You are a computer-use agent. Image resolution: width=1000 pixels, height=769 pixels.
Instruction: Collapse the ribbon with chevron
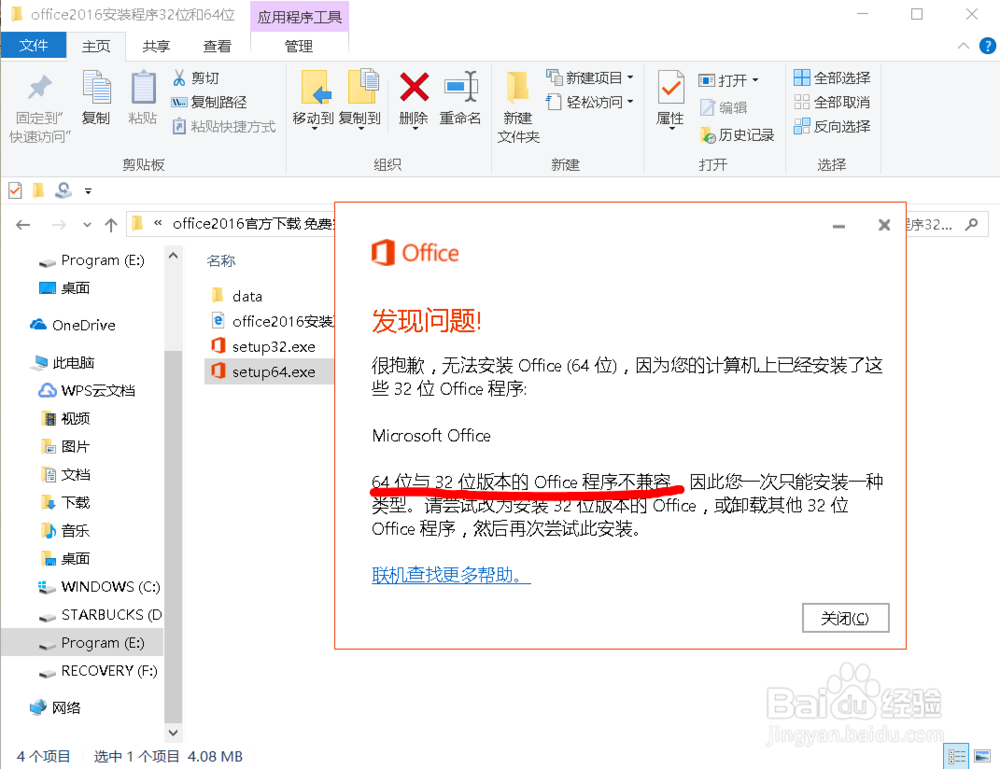click(x=963, y=46)
